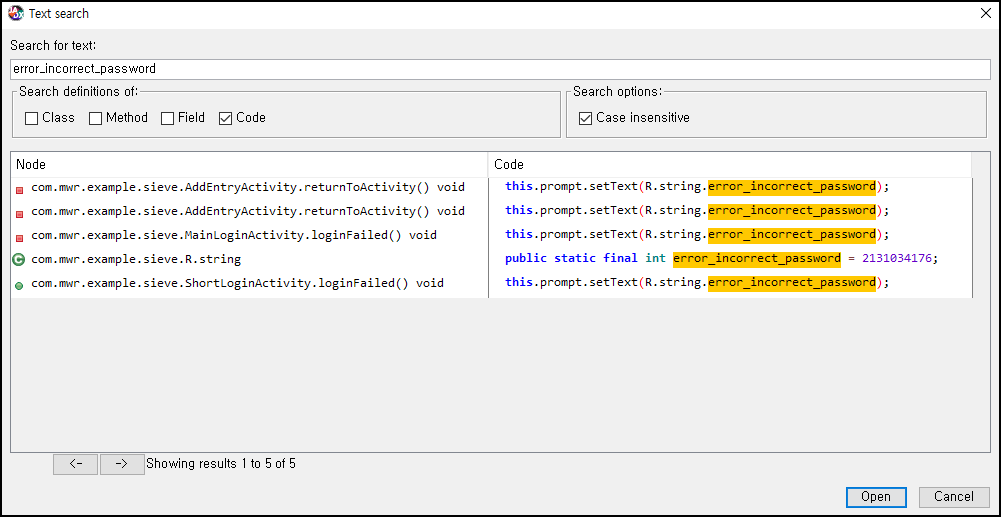Enable the Field search checkbox
1001x517 pixels.
(x=168, y=118)
